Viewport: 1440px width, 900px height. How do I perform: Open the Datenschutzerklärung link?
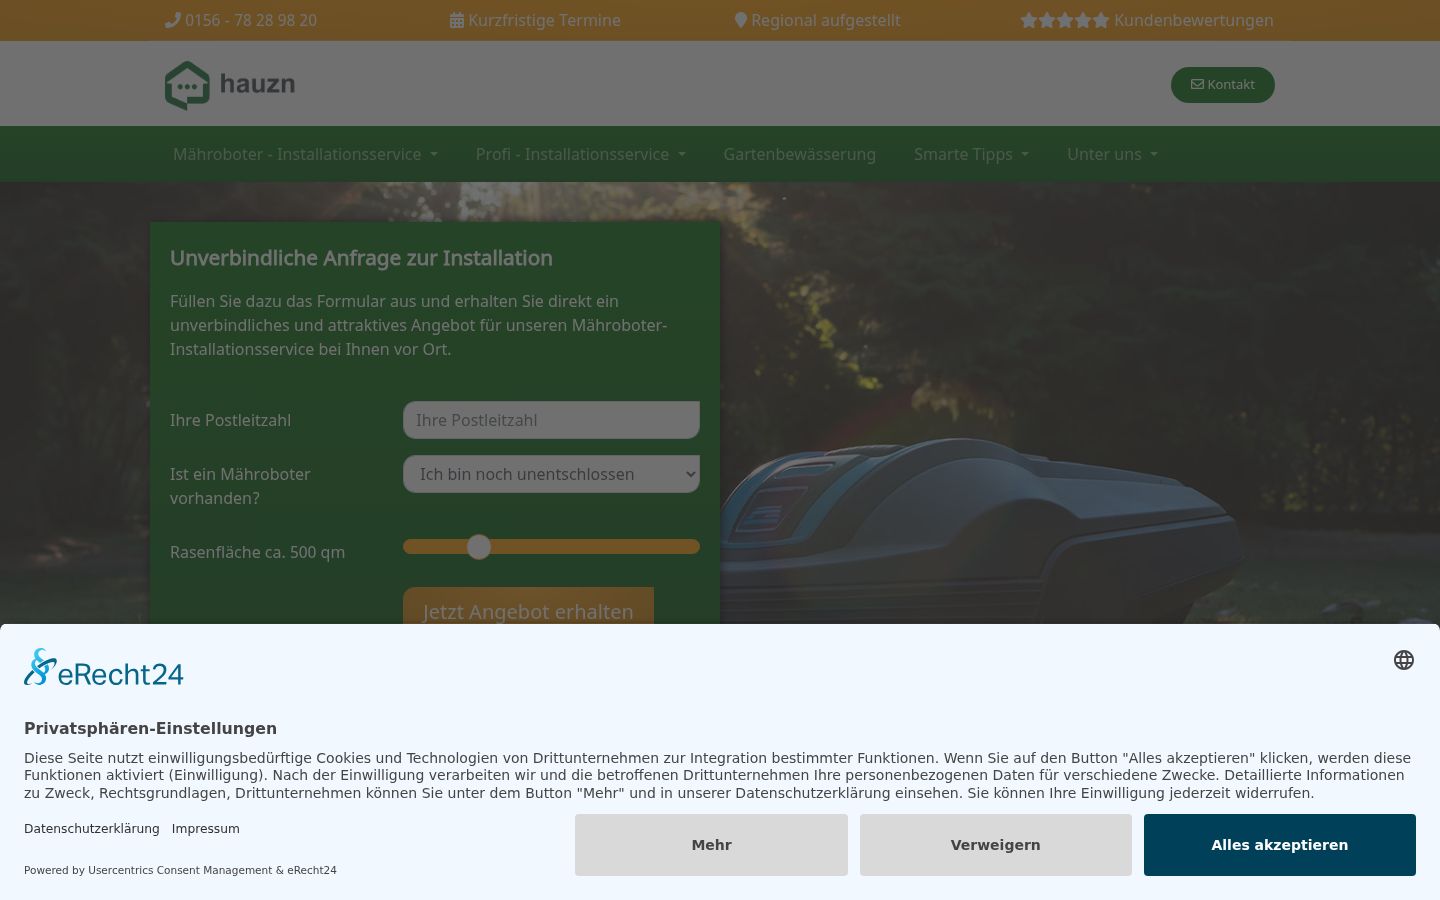click(x=92, y=829)
